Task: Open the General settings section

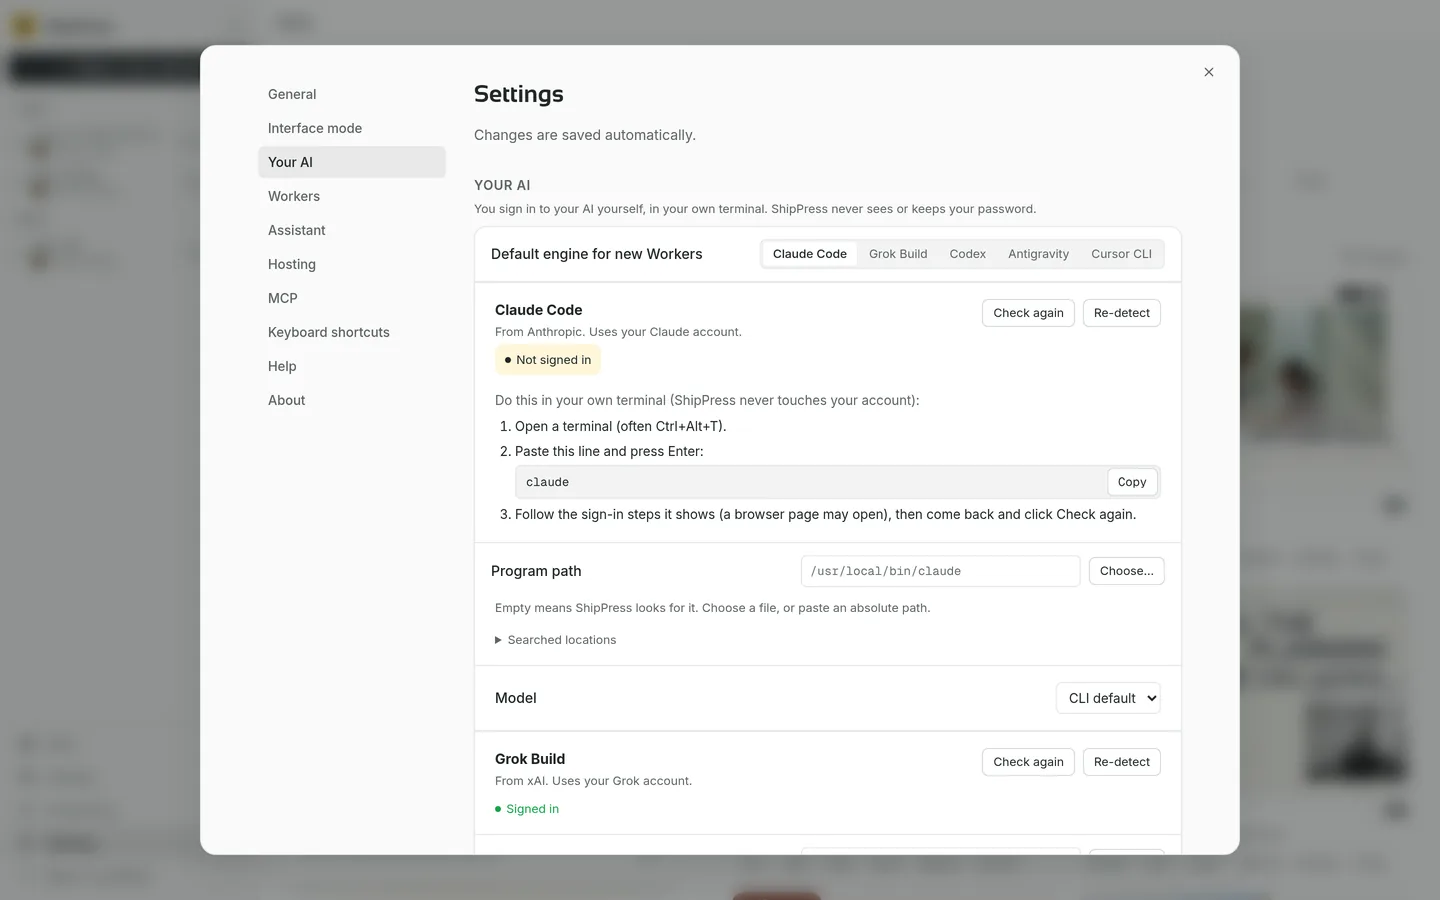Action: tap(352, 94)
